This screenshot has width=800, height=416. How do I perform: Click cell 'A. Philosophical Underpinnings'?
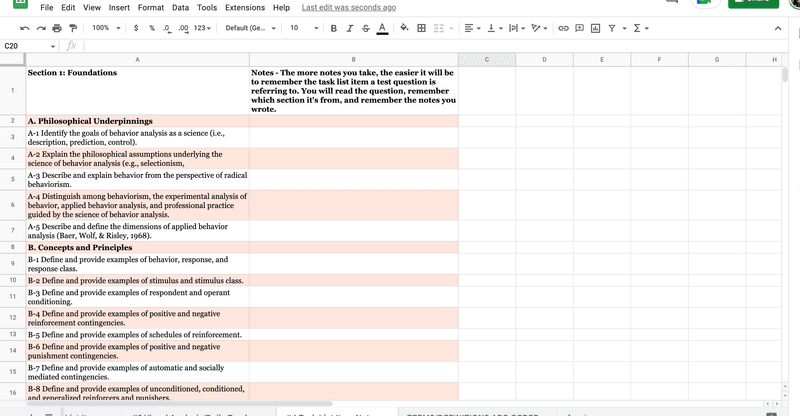coord(137,121)
